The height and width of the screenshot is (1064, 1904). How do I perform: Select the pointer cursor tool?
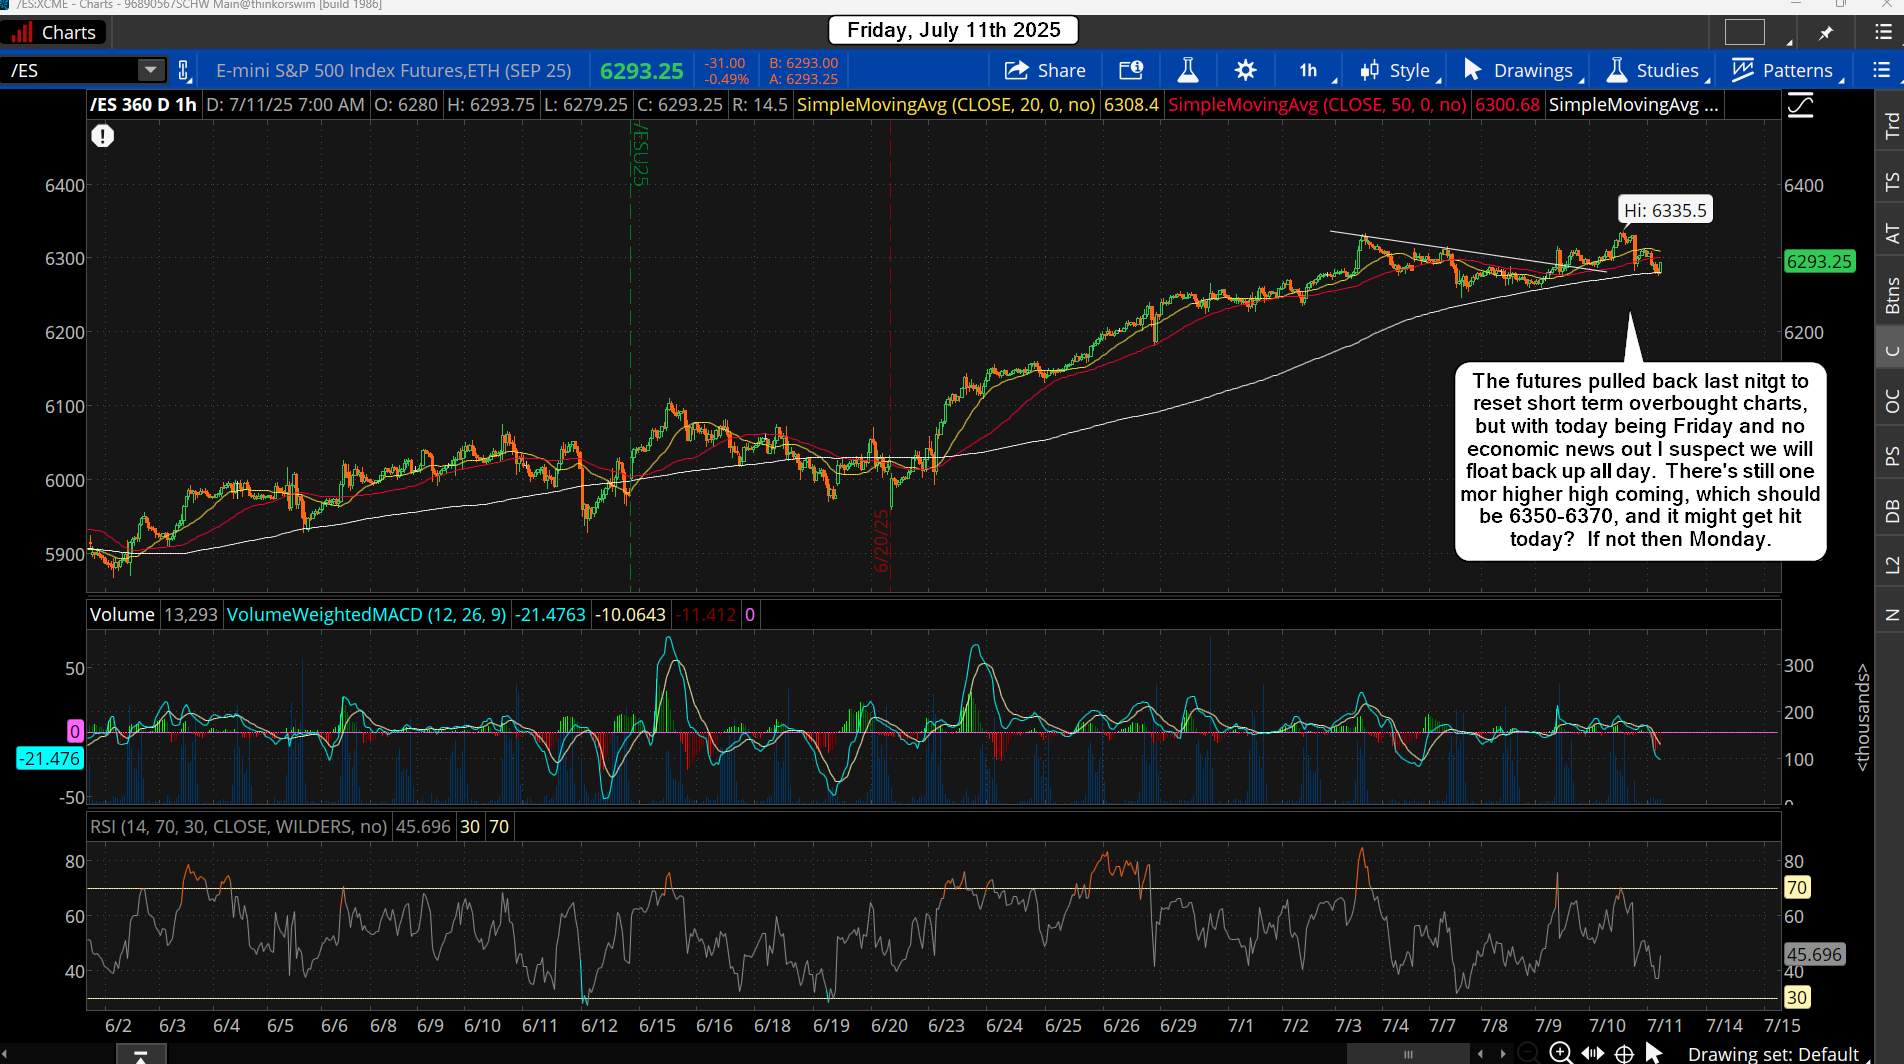1654,1053
